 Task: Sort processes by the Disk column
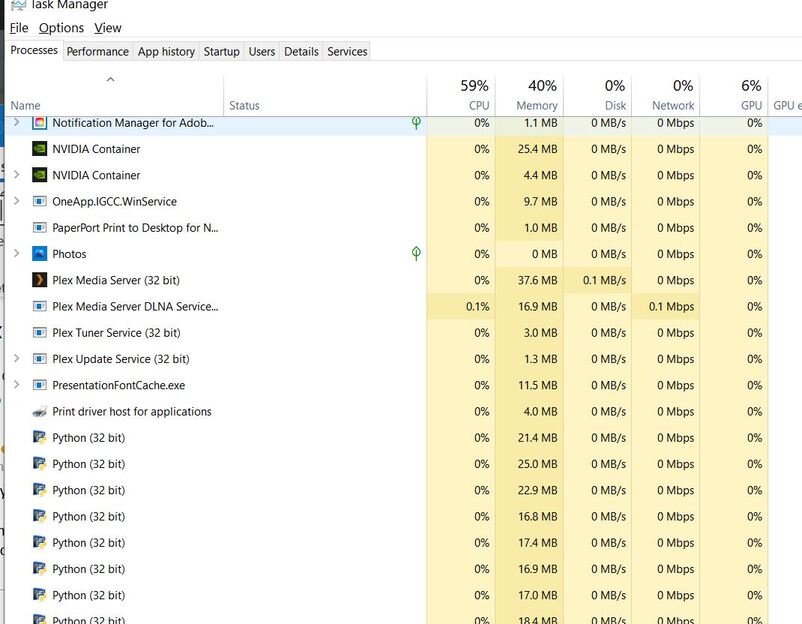[597, 96]
